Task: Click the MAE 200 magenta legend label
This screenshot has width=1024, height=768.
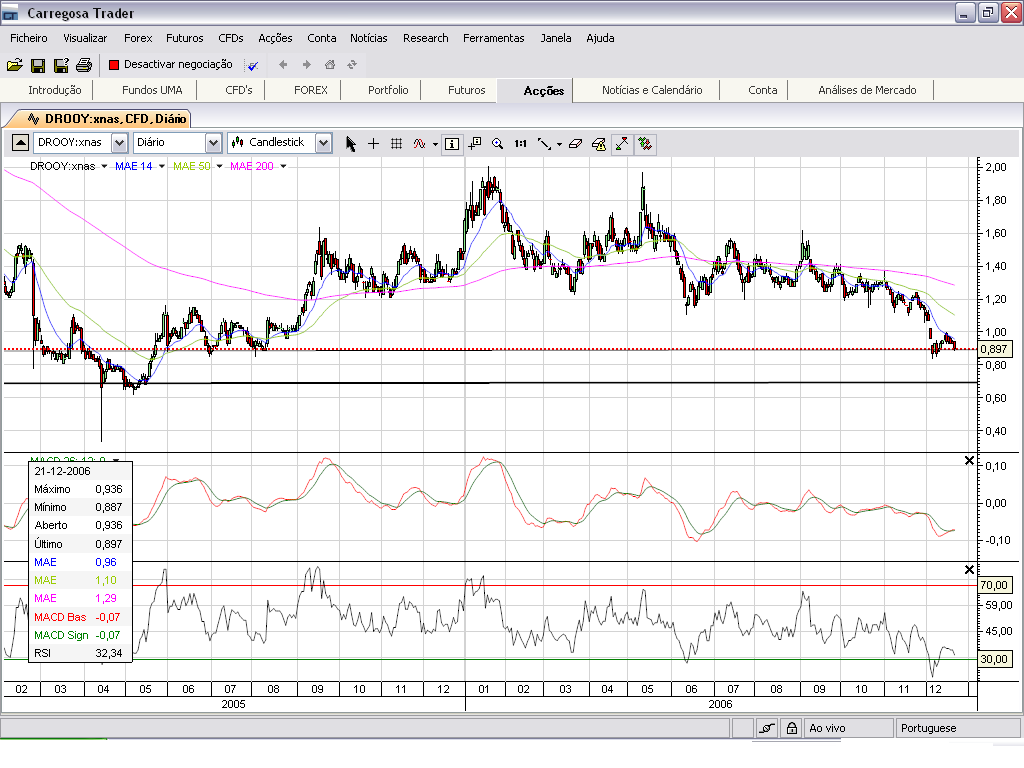Action: [252, 166]
